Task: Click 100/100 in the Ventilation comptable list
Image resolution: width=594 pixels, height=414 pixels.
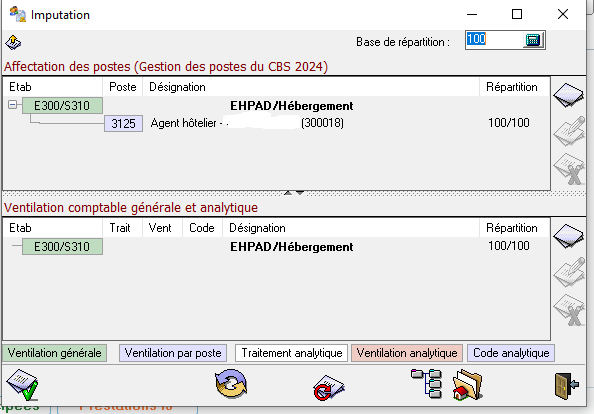Action: point(508,246)
